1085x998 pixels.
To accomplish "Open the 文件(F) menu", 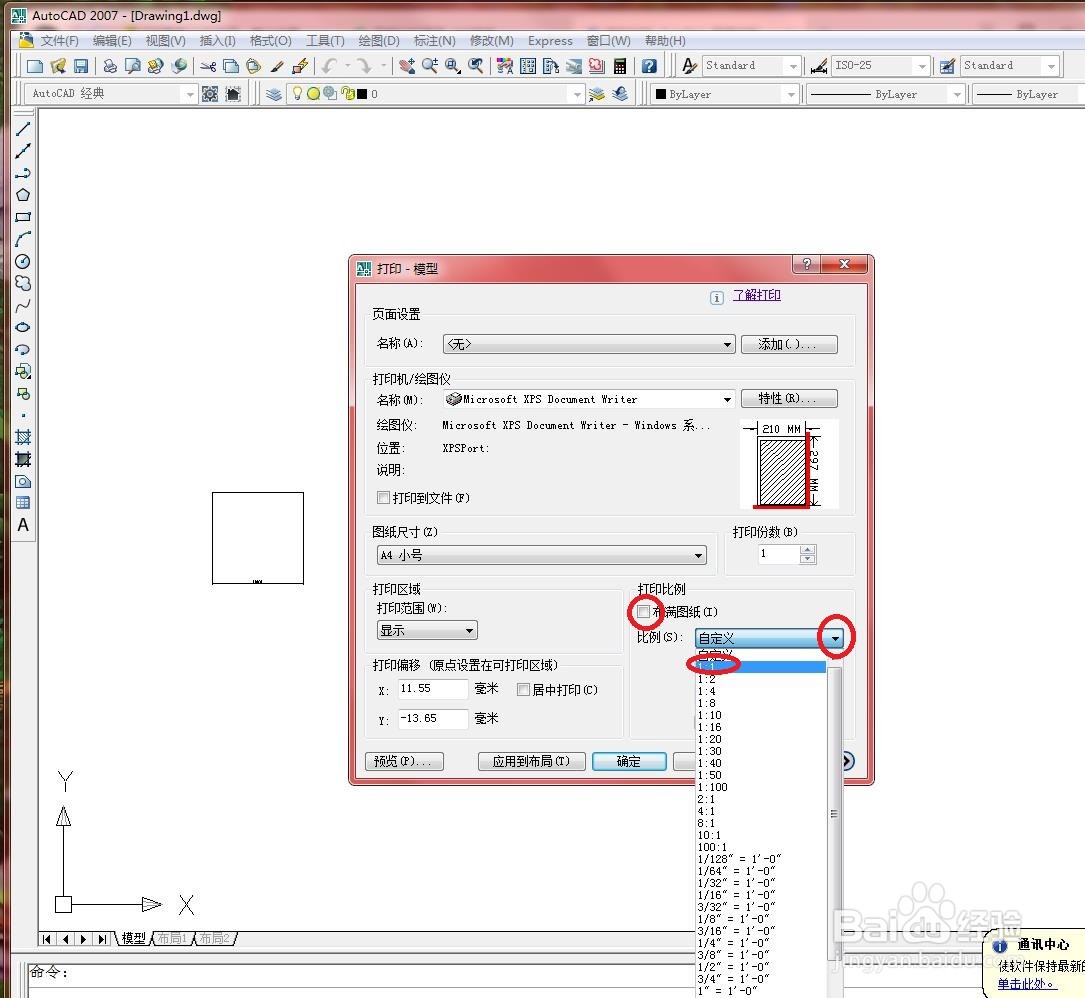I will [x=60, y=40].
